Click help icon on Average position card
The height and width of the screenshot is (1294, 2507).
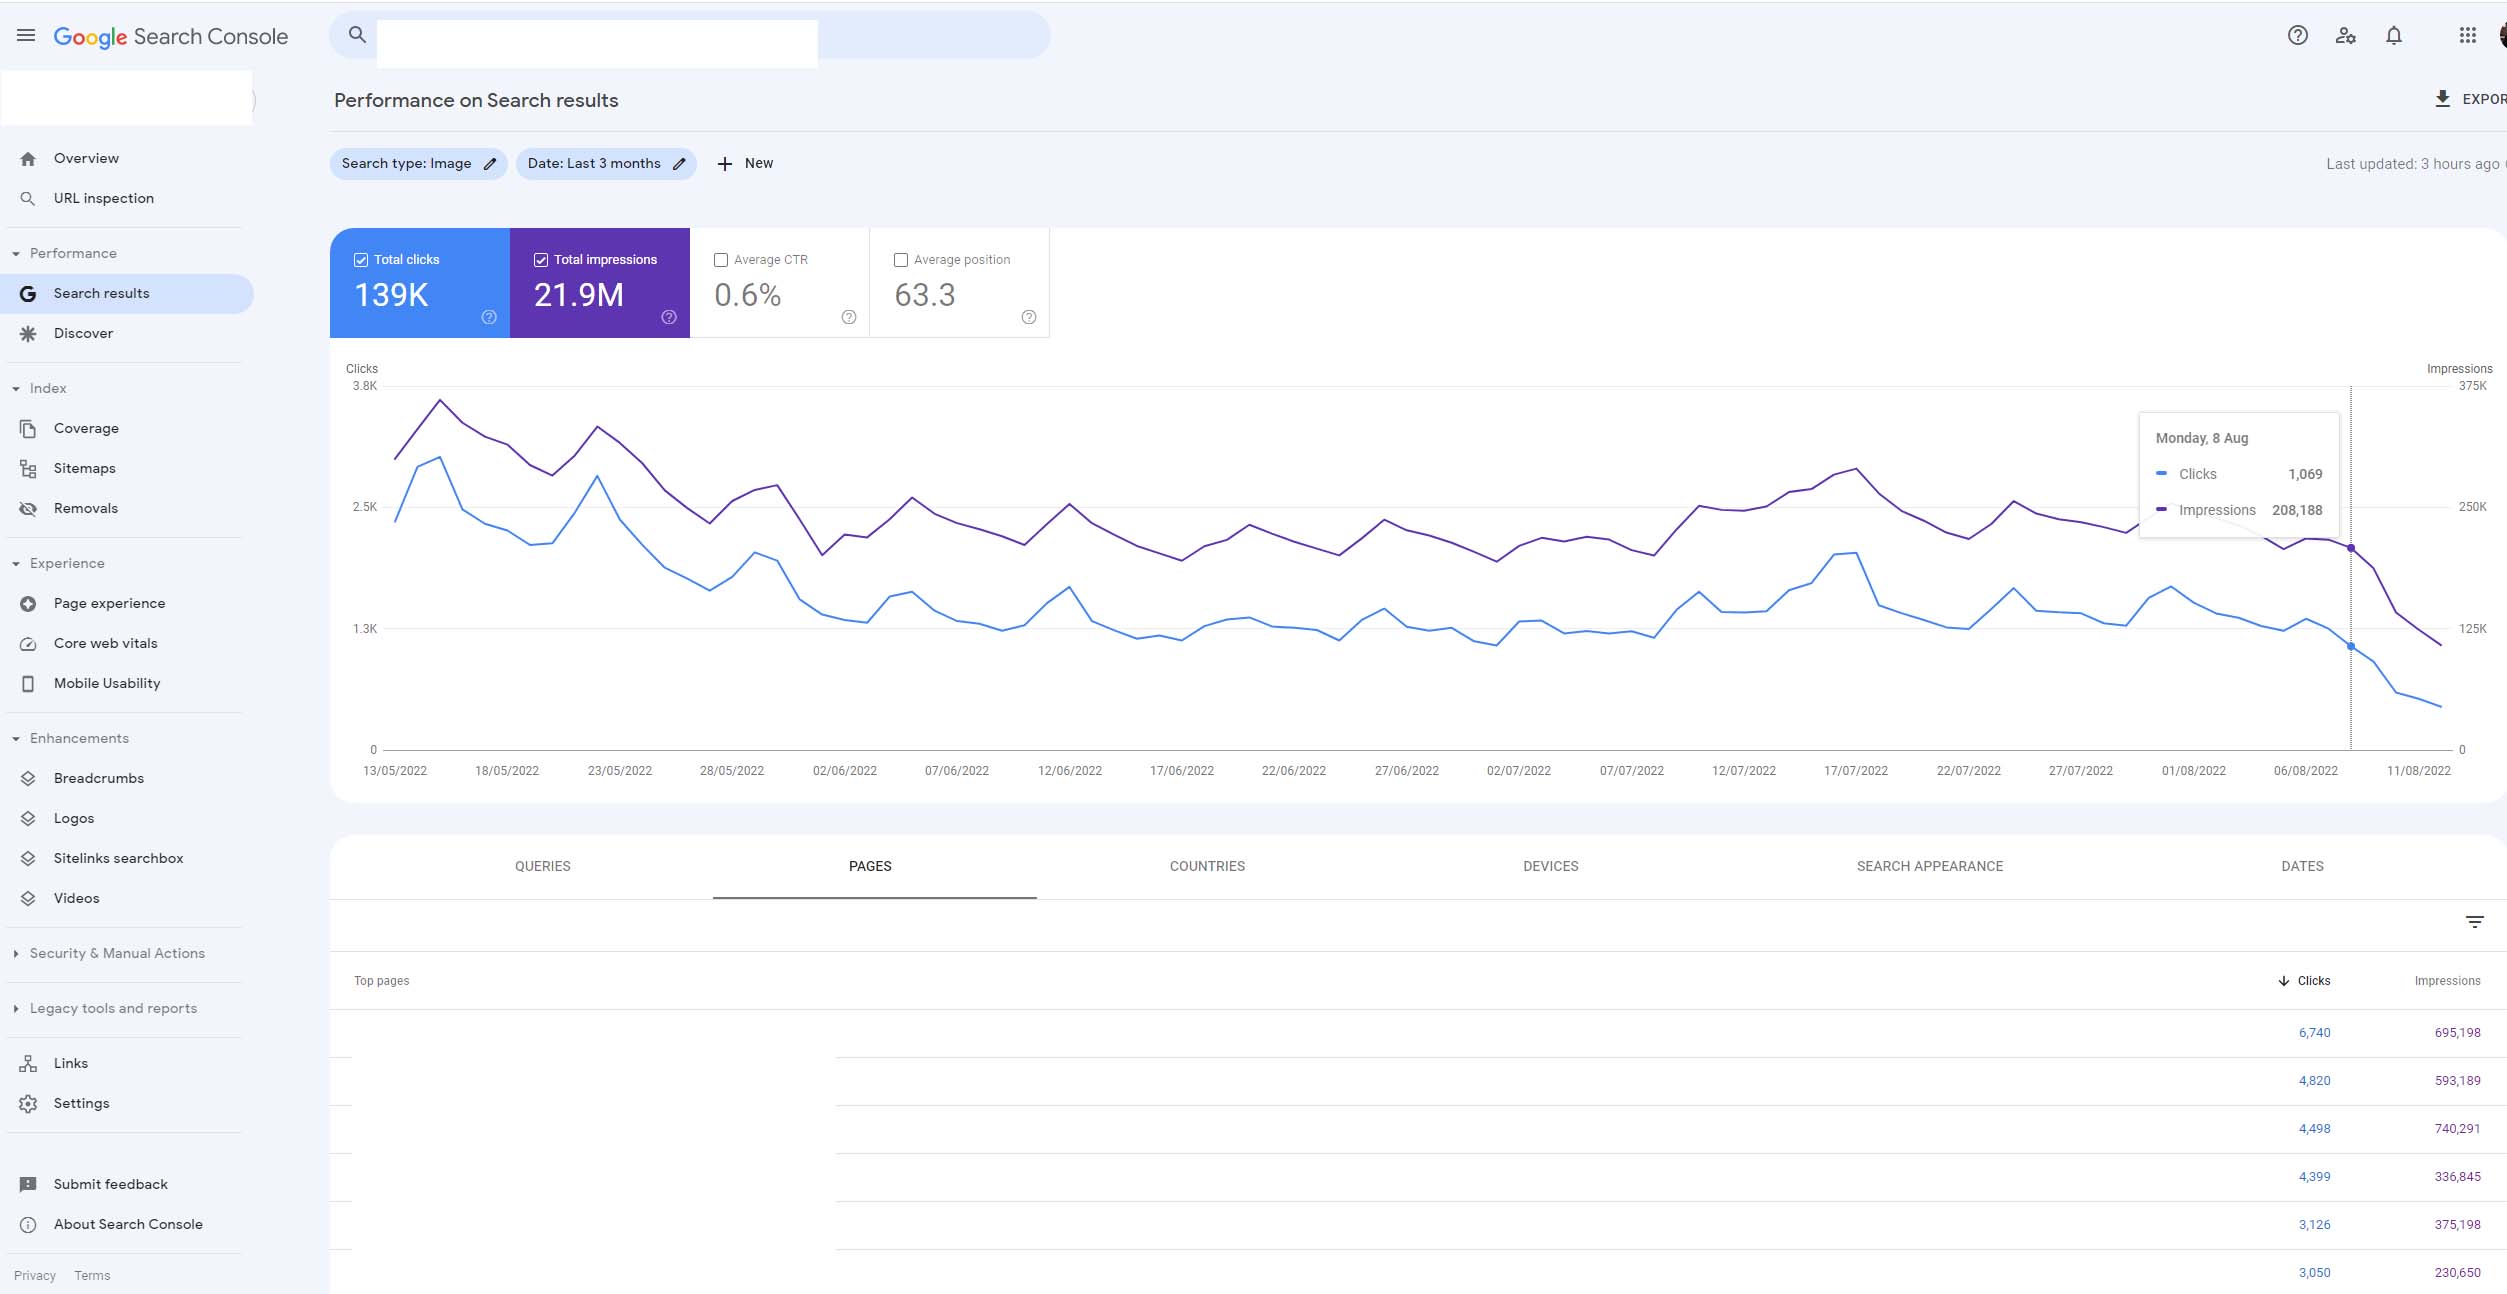point(1029,317)
